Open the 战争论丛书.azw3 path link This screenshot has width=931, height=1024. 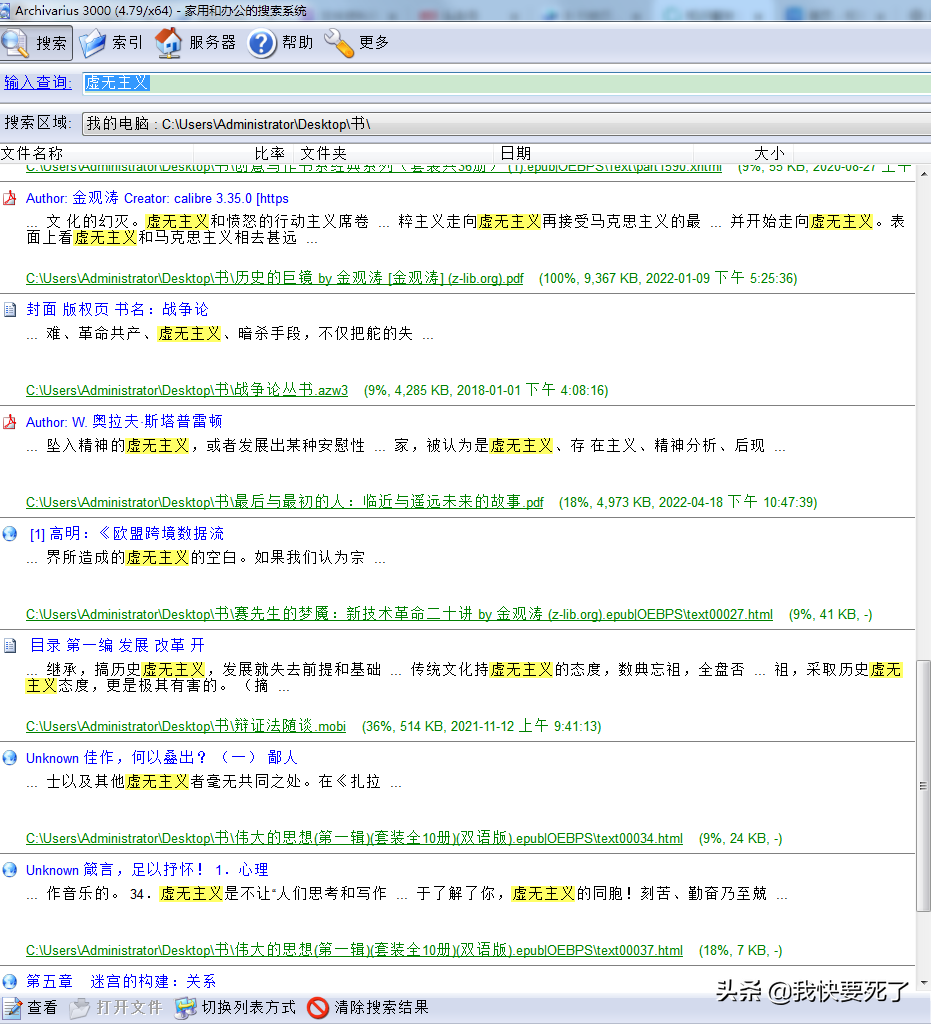coord(187,391)
